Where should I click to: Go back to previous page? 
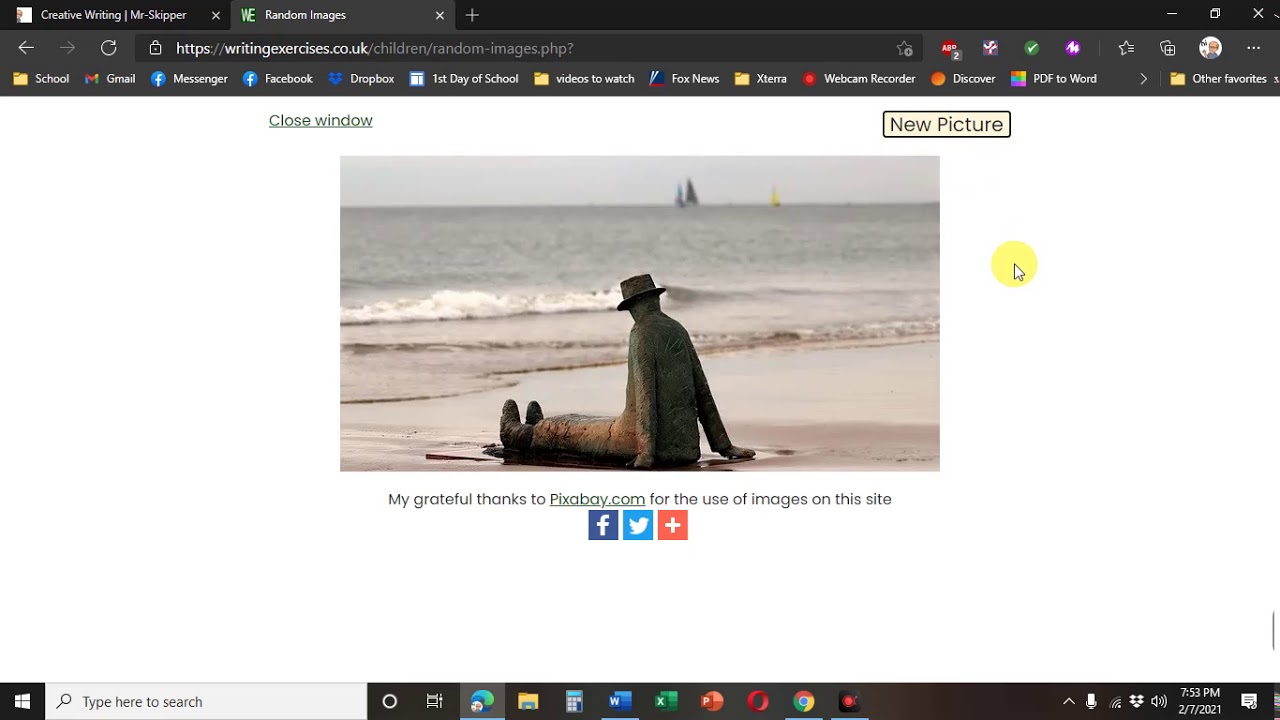pos(26,48)
